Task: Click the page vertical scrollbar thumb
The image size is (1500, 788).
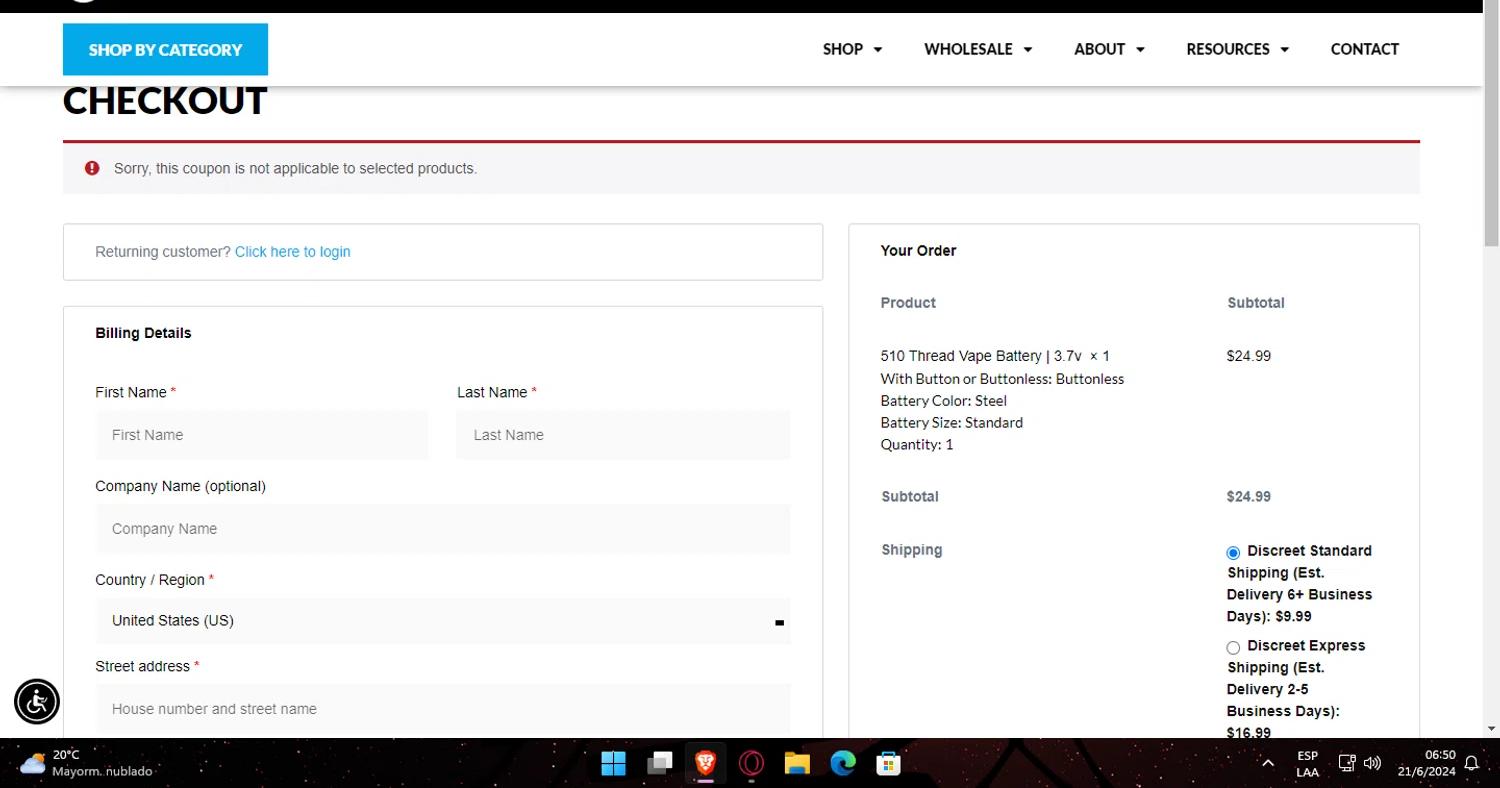Action: coord(1491,130)
